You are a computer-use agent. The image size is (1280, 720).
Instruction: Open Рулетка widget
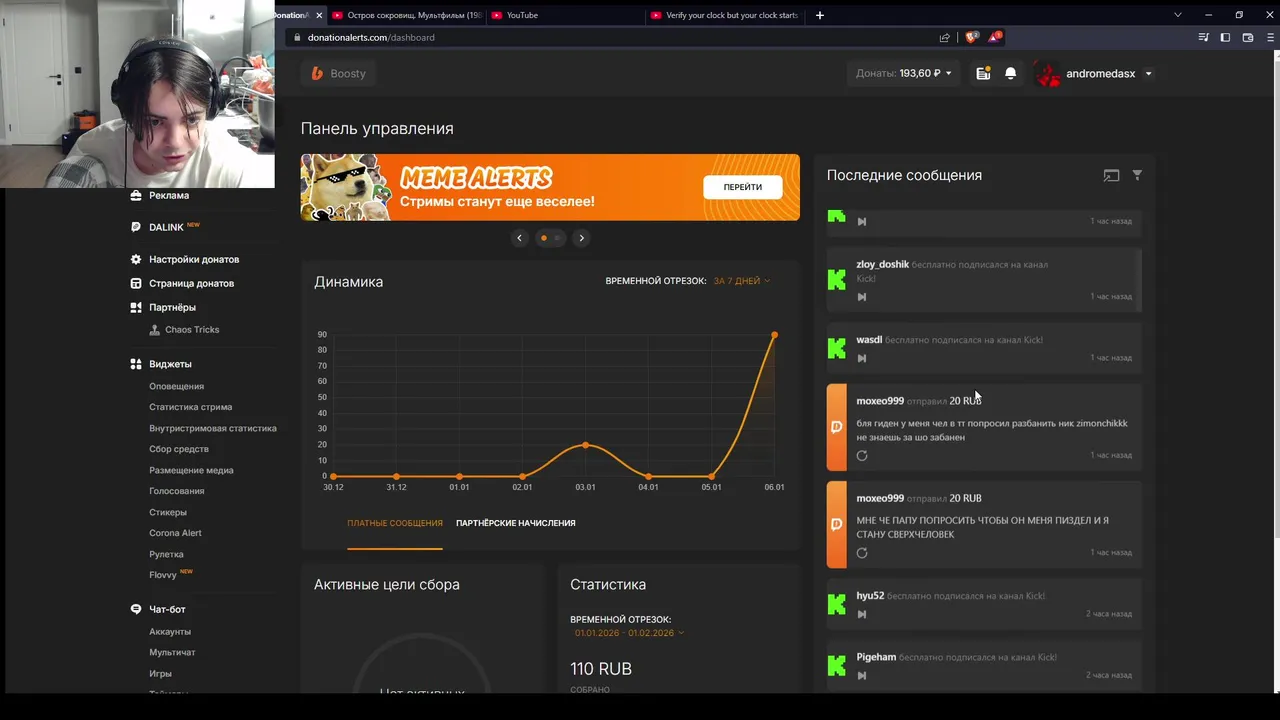pyautogui.click(x=166, y=554)
